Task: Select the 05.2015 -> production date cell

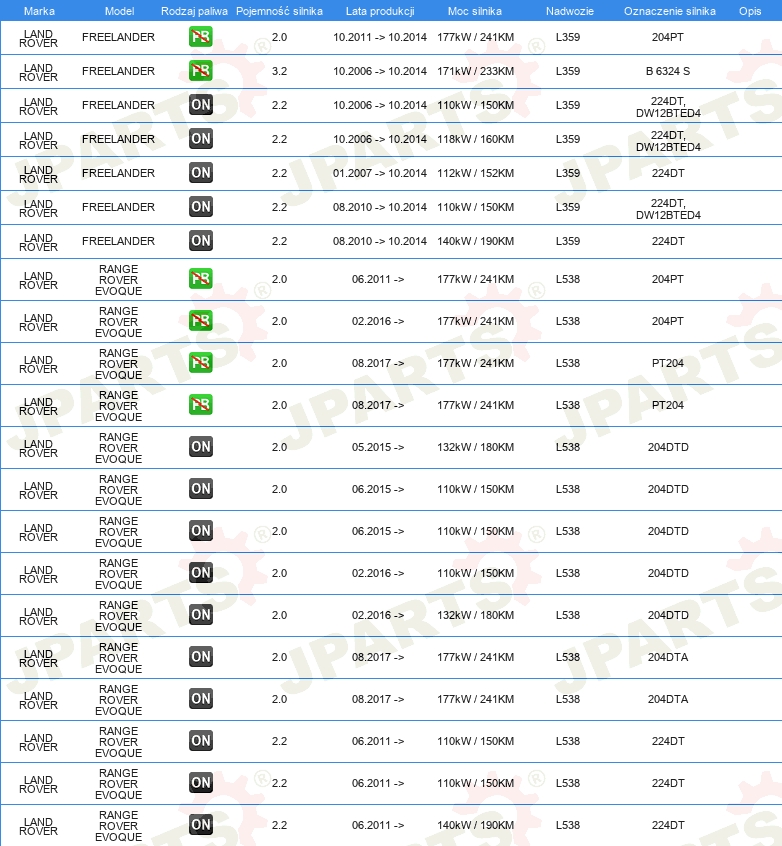Action: 378,447
